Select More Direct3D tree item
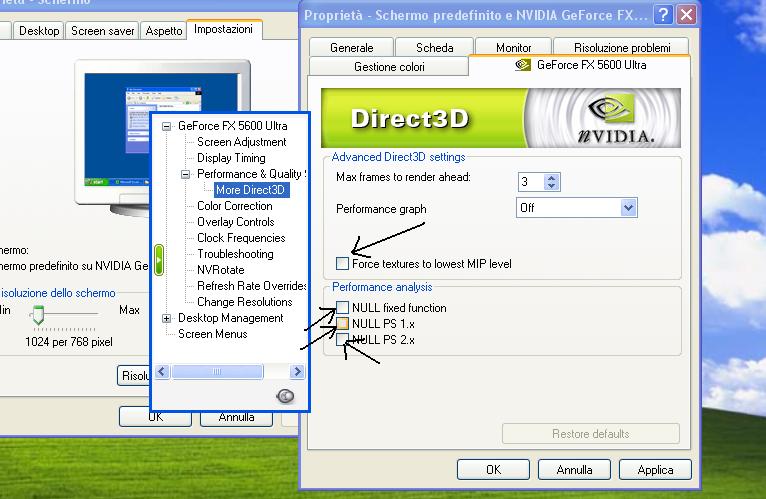766x499 pixels. pyautogui.click(x=252, y=190)
